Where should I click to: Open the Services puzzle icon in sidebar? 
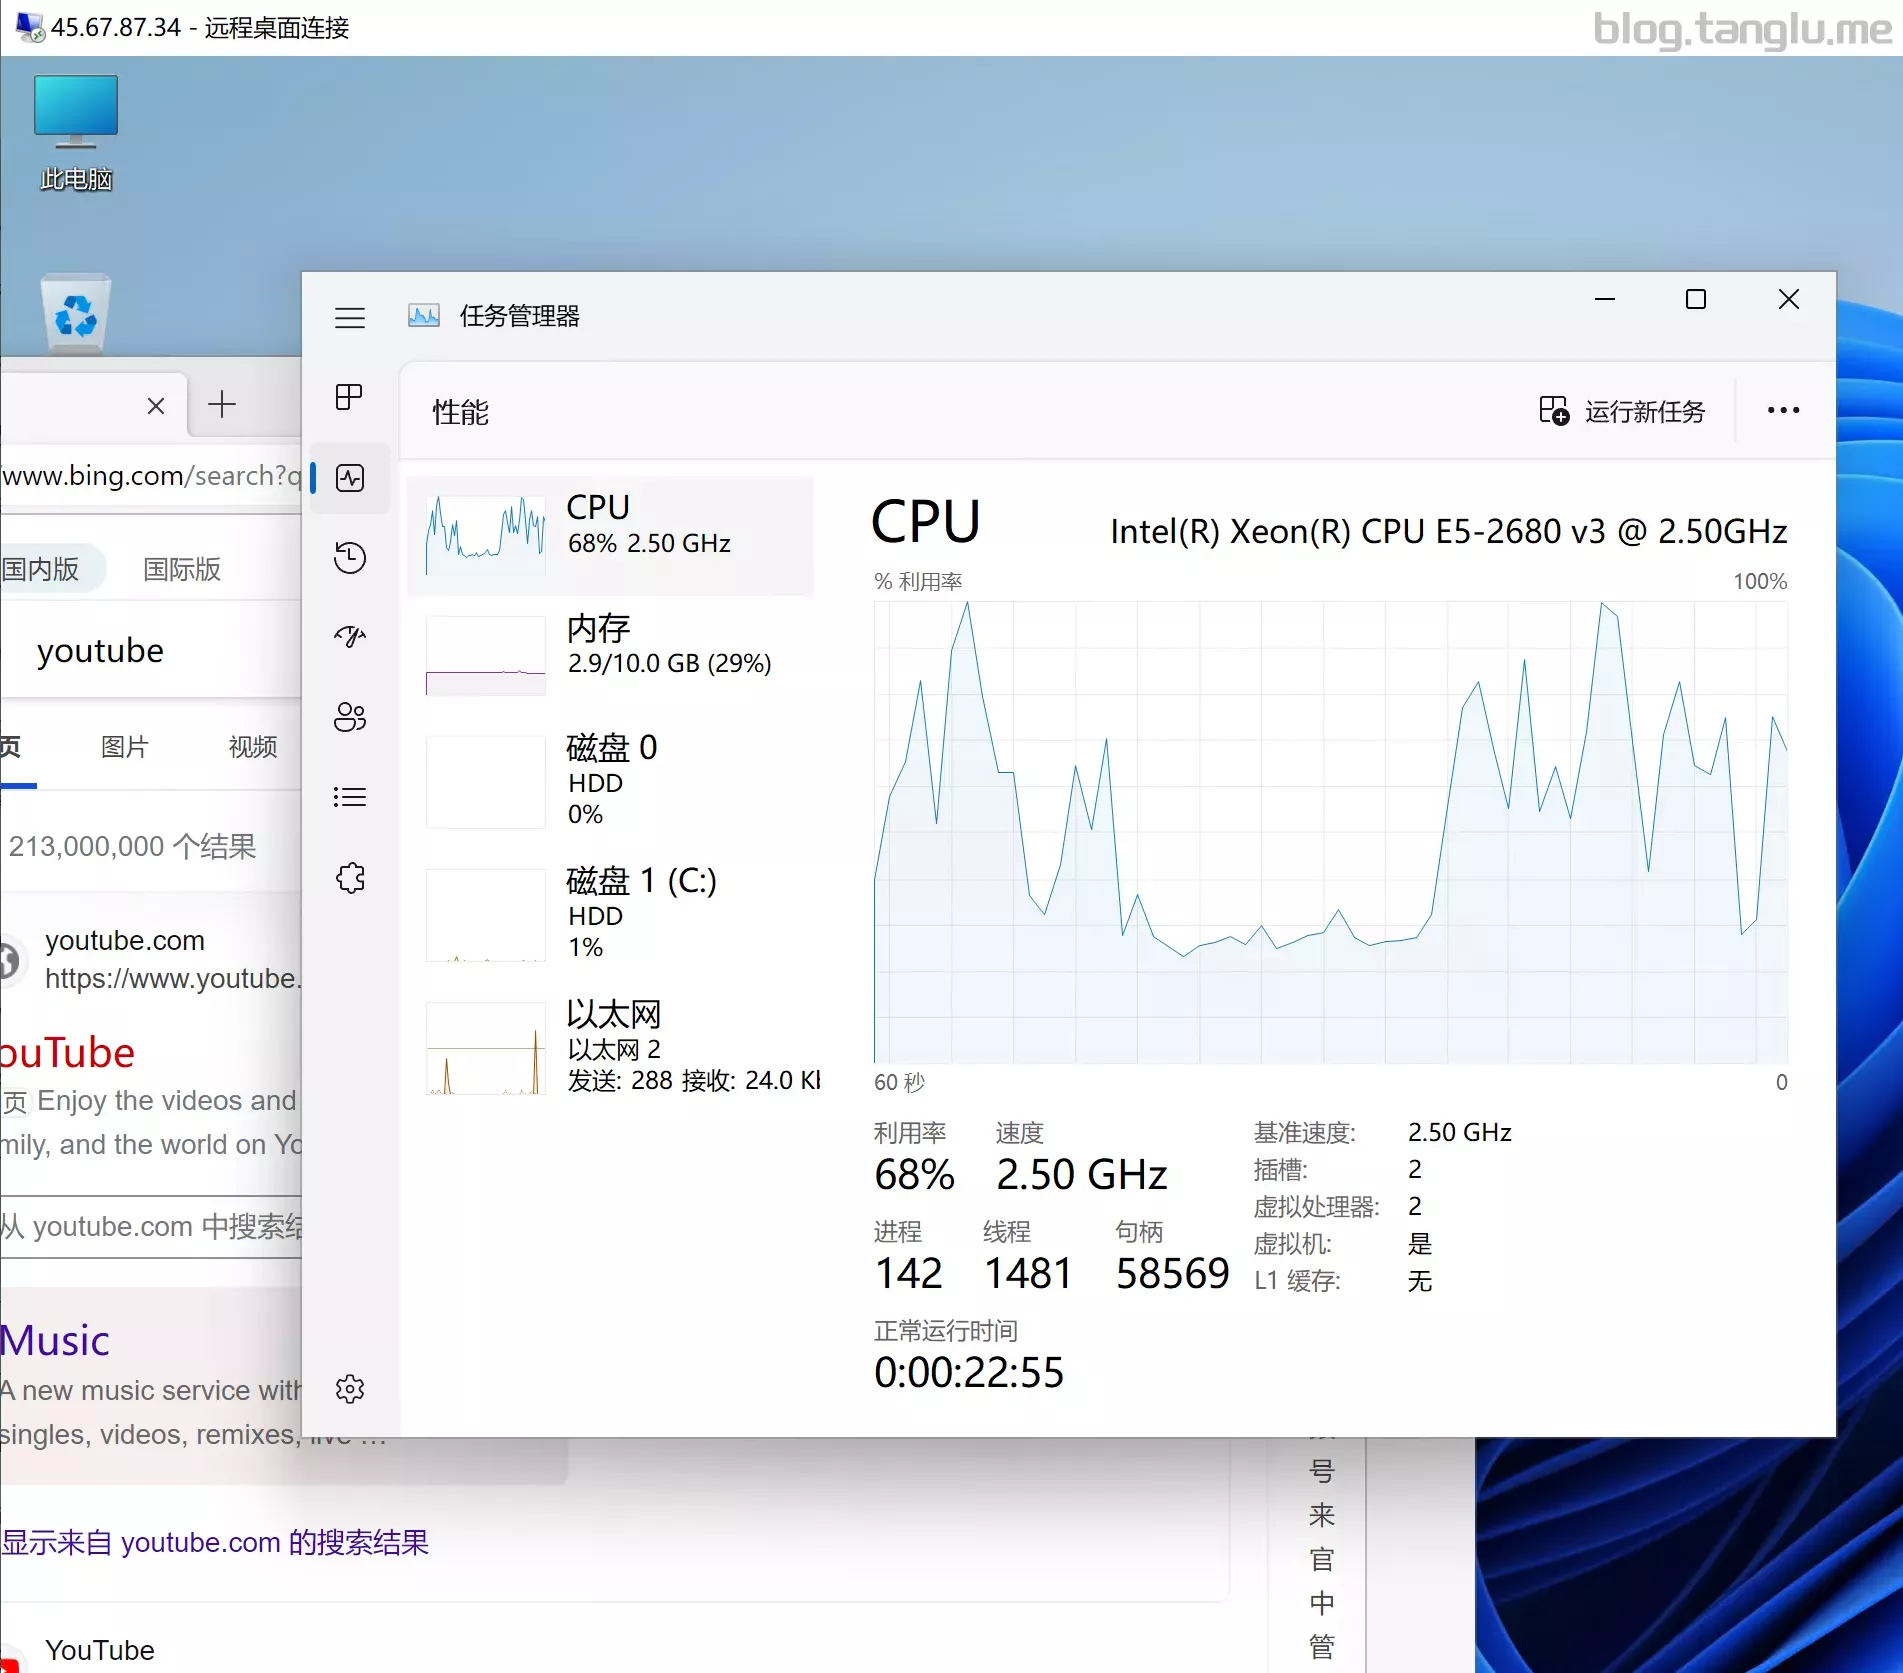pyautogui.click(x=349, y=878)
